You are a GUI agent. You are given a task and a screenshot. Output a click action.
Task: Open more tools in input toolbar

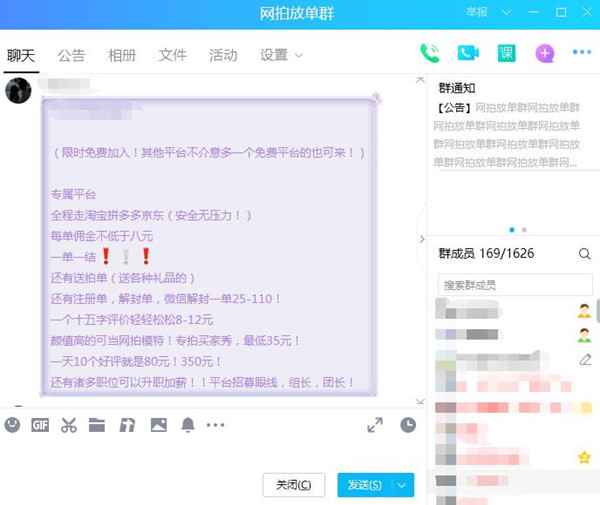tap(215, 425)
